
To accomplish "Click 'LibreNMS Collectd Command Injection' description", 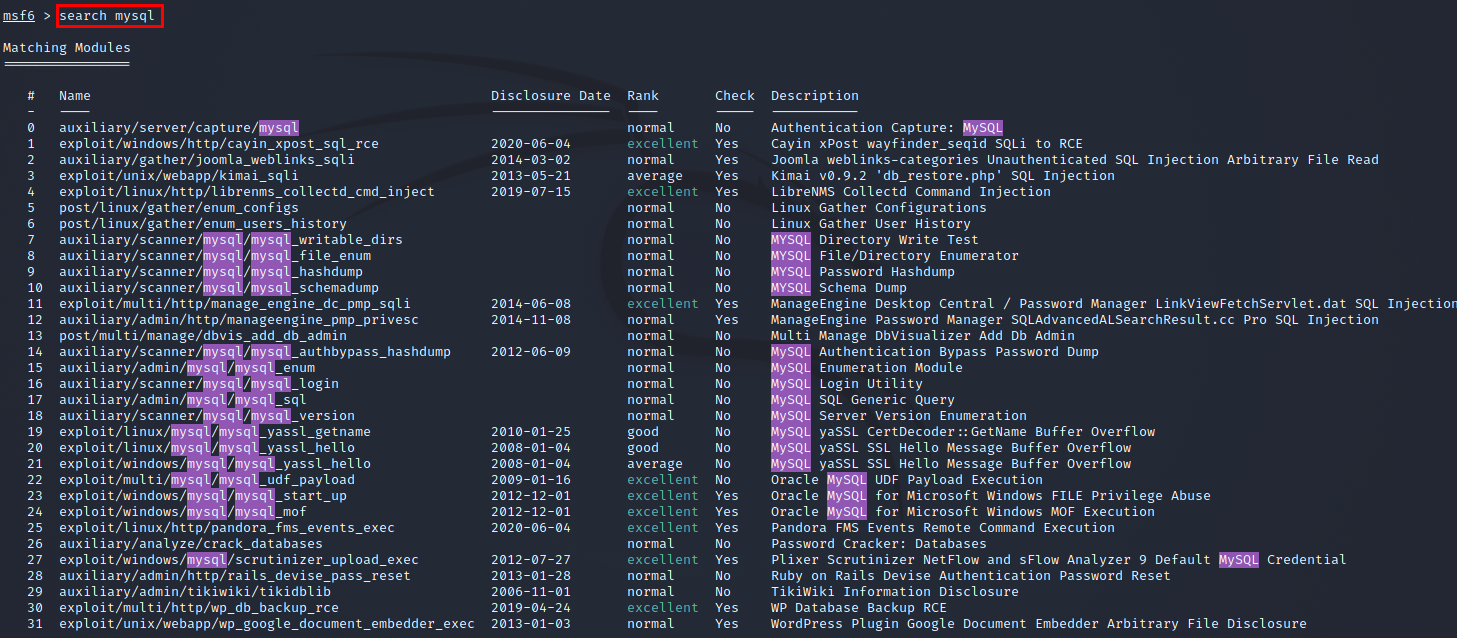I will tap(911, 192).
